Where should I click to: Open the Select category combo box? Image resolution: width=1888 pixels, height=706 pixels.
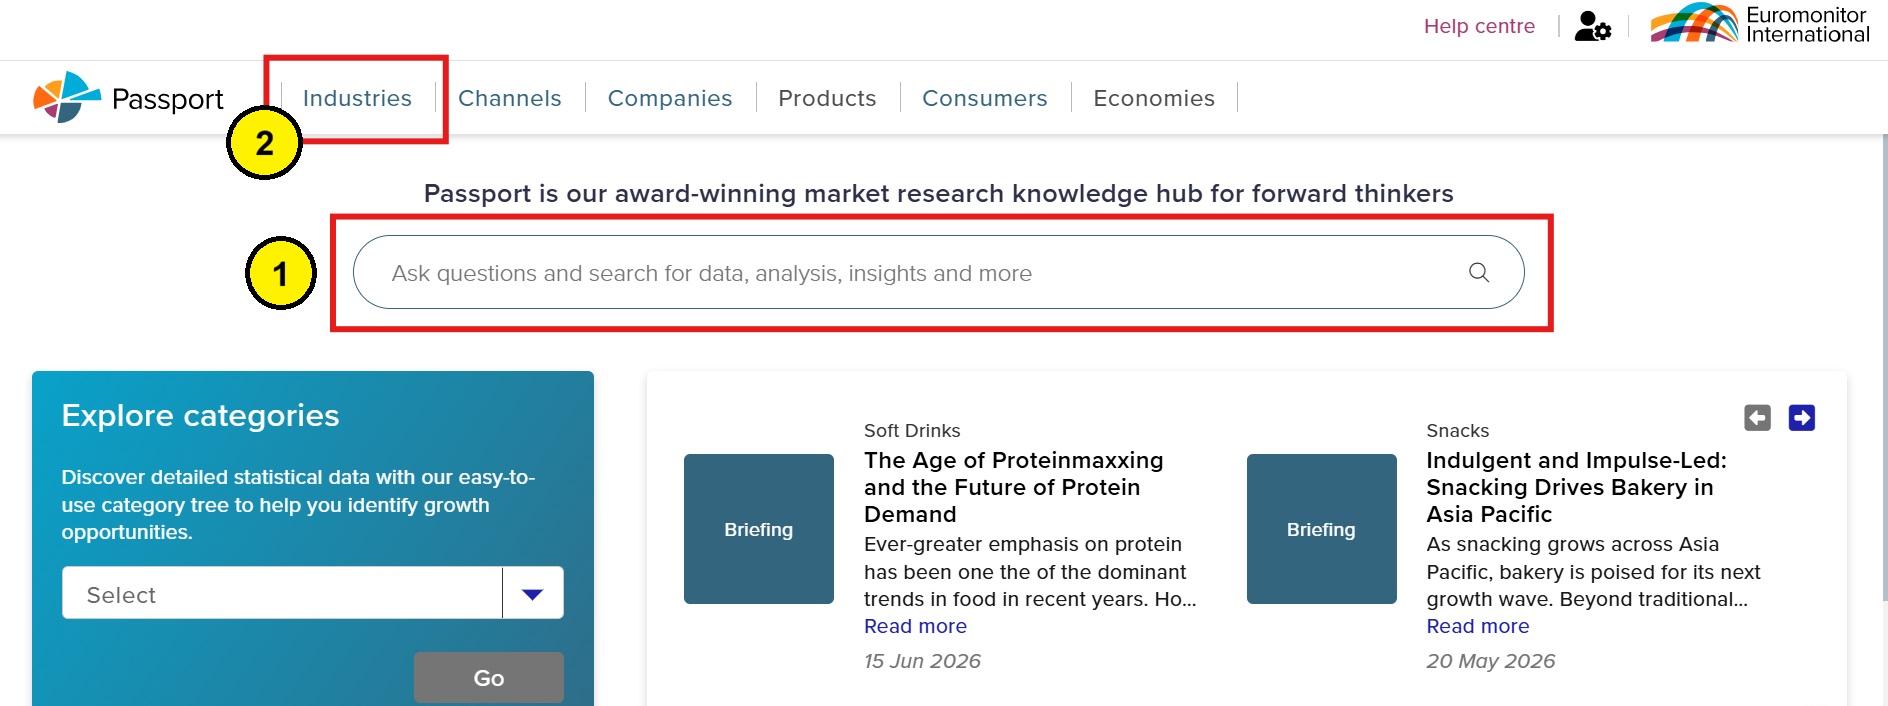coord(313,594)
